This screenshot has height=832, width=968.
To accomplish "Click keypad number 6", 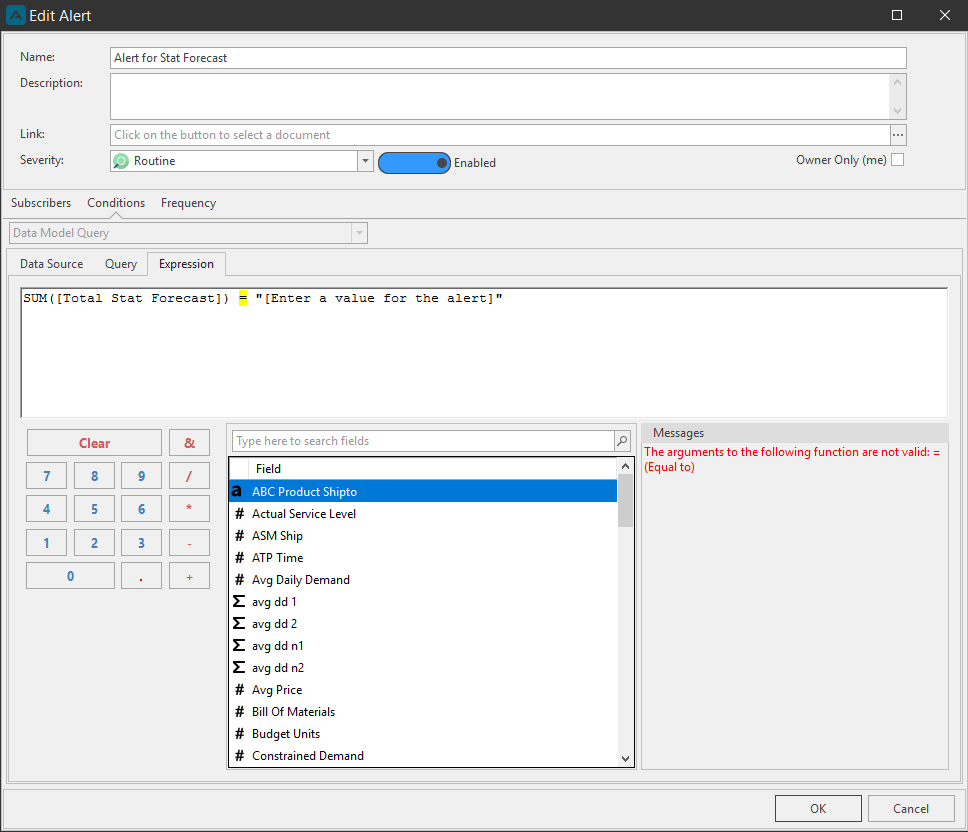I will pos(141,509).
